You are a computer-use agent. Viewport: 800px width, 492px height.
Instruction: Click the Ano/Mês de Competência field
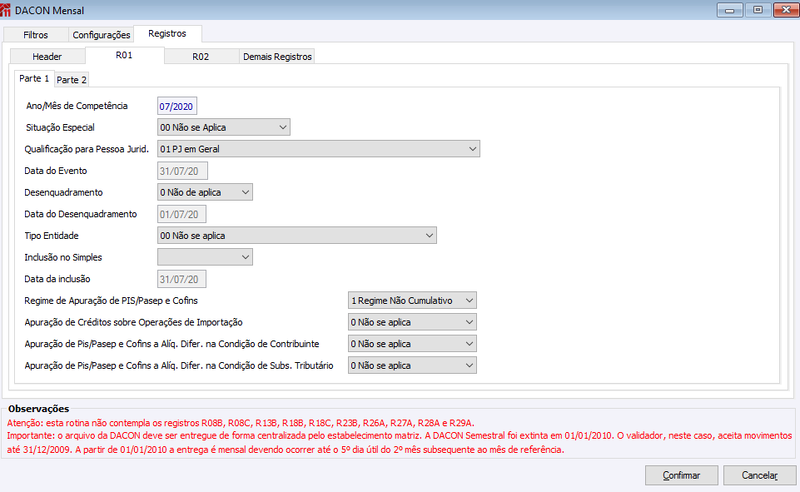click(x=177, y=106)
